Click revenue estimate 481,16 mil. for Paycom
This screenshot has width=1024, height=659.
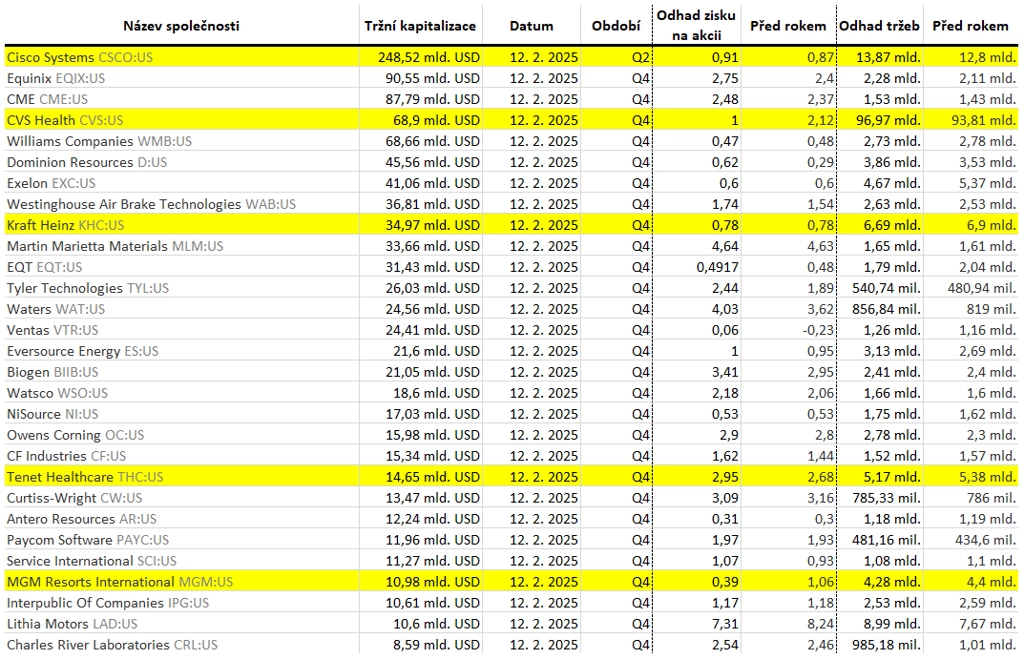point(886,540)
